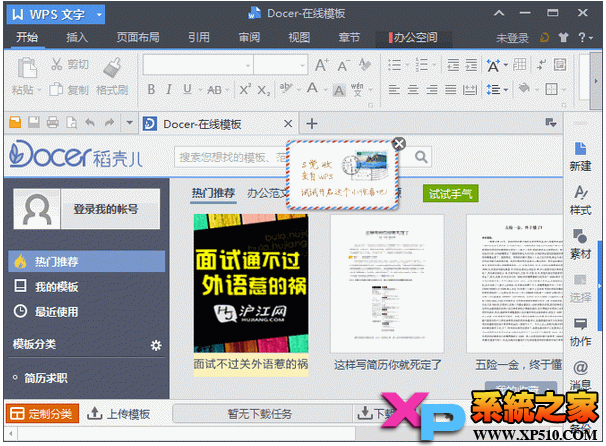Click the green 试试手气 button
The width and height of the screenshot is (606, 446).
[x=451, y=193]
